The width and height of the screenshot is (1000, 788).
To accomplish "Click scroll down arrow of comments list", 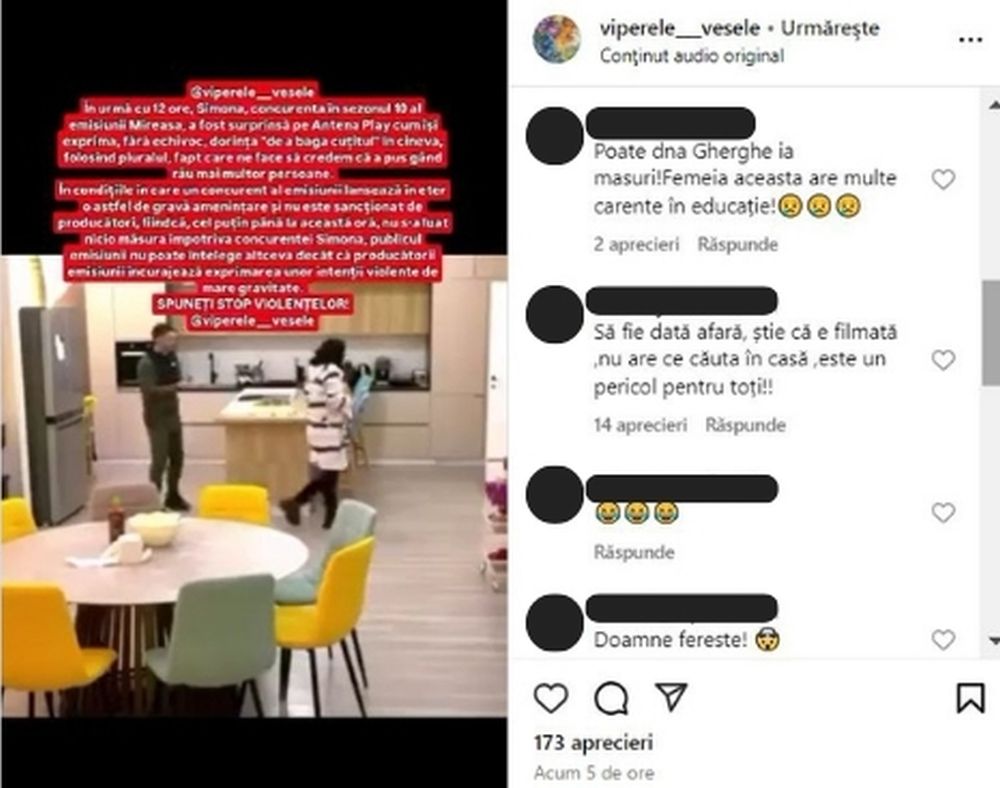I will coord(993,639).
